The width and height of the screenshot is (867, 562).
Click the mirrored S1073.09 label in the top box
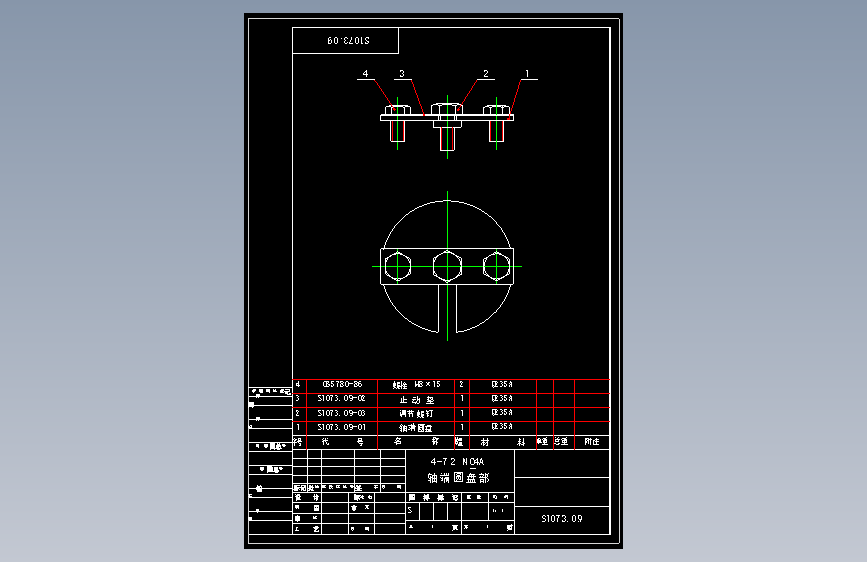pyautogui.click(x=348, y=40)
